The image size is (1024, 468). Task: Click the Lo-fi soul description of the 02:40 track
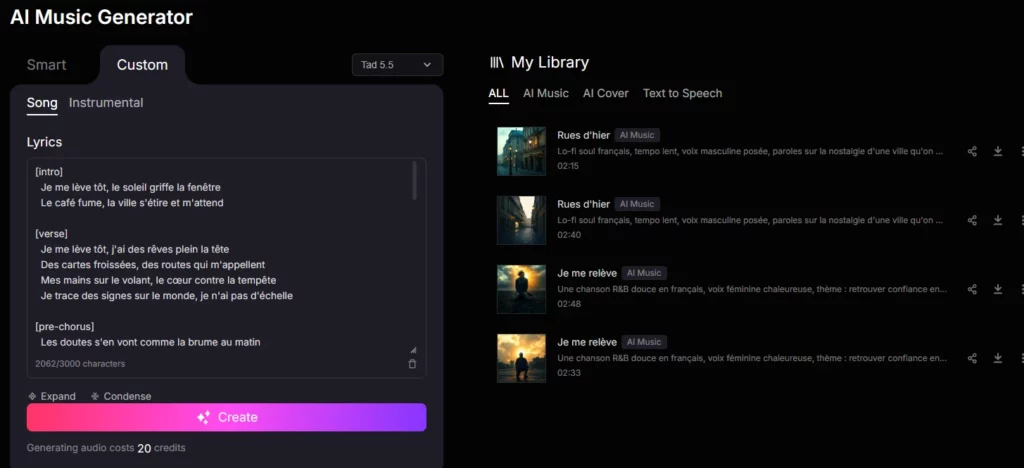point(750,221)
